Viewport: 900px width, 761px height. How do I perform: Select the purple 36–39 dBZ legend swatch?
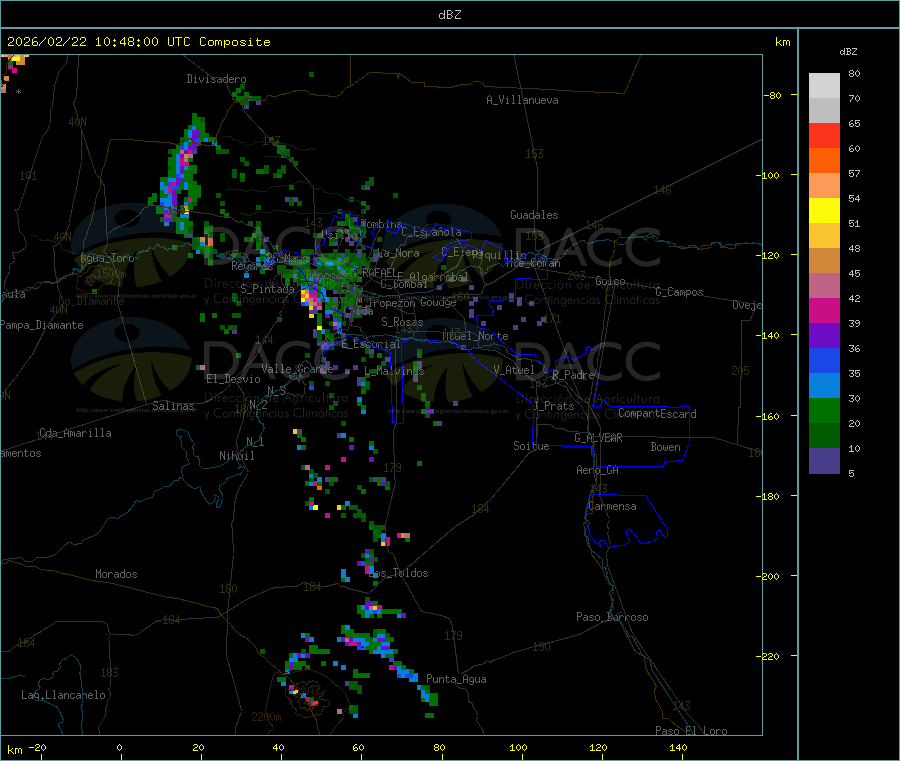click(x=824, y=336)
